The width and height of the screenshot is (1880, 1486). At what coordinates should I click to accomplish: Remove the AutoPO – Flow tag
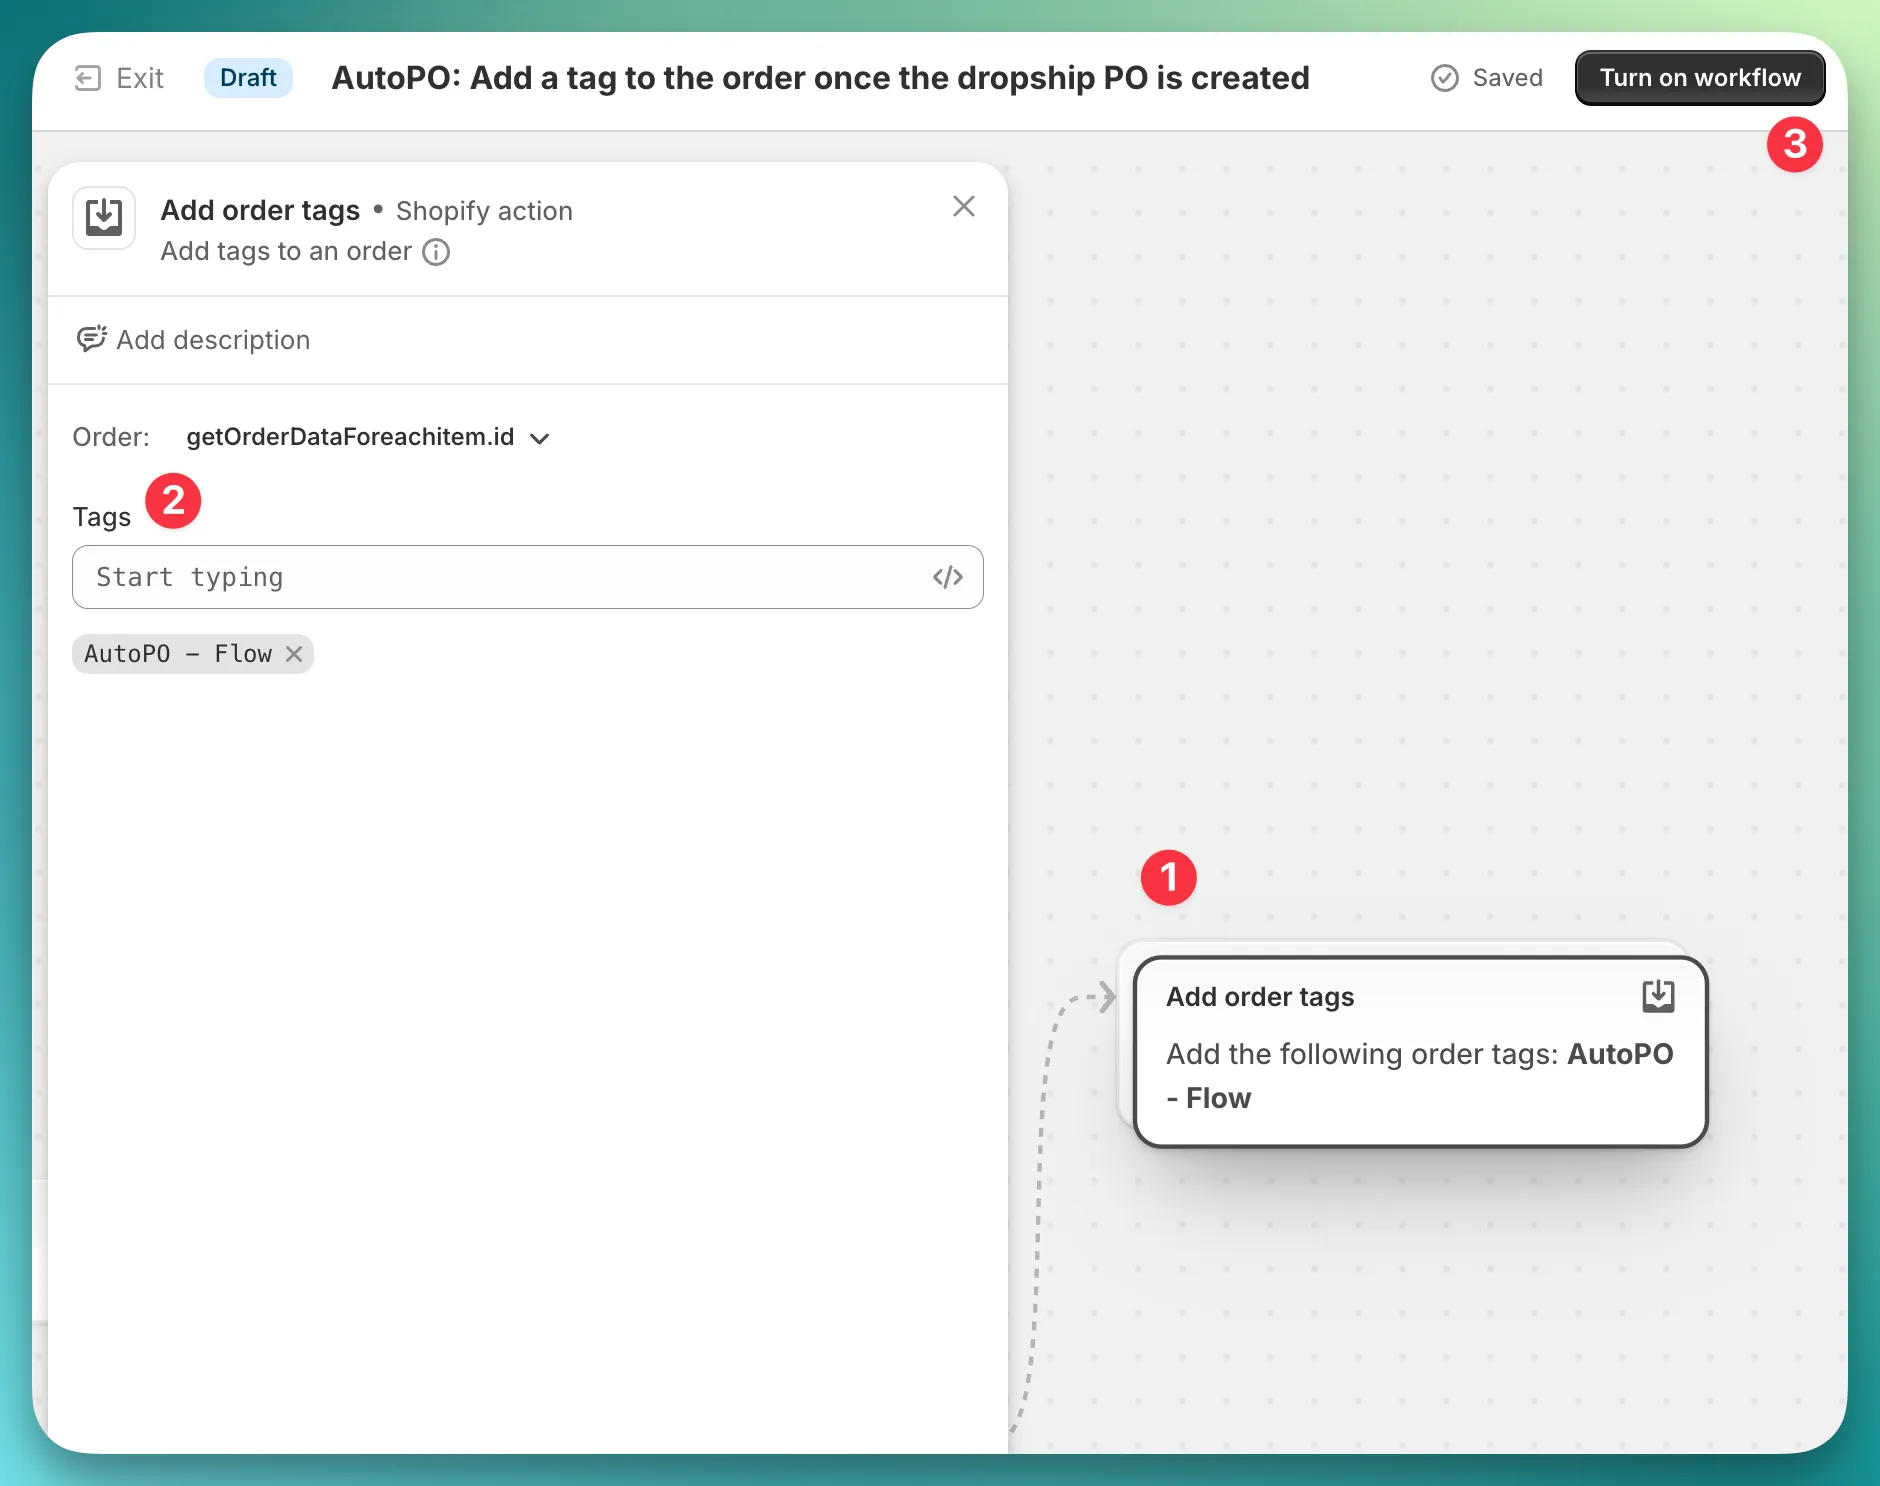[x=294, y=654]
